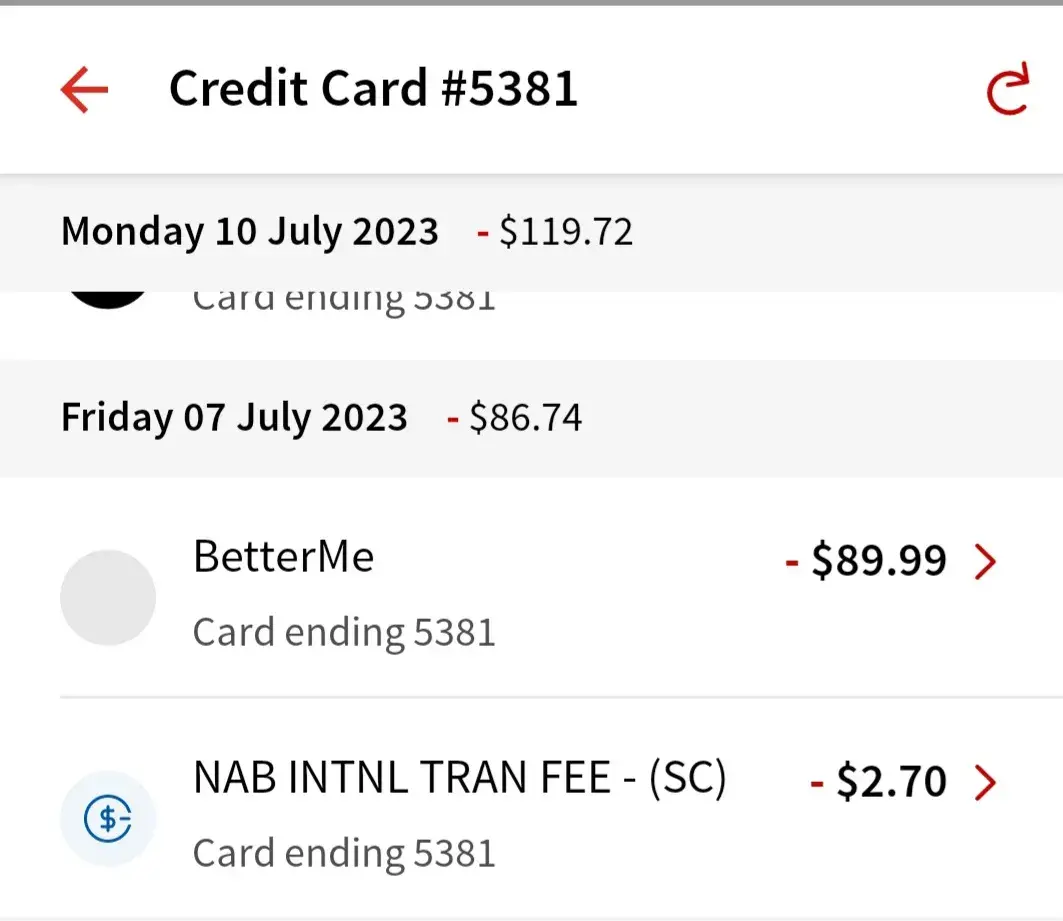Click the BetterMe grey merchant logo
This screenshot has height=921, width=1063.
tap(108, 597)
